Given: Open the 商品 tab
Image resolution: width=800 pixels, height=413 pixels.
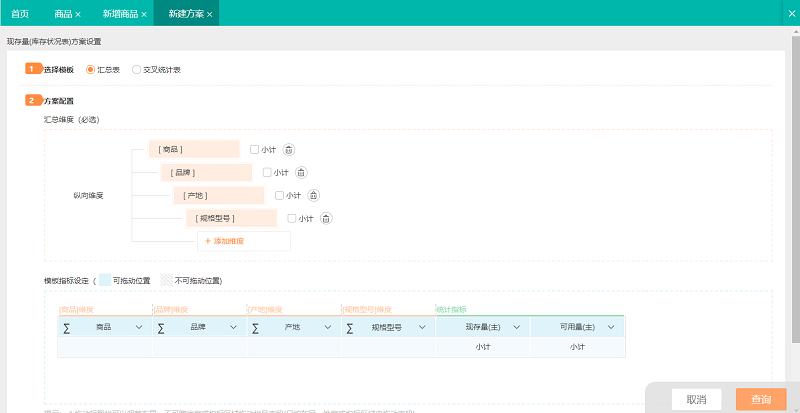Looking at the screenshot, I should 63,14.
